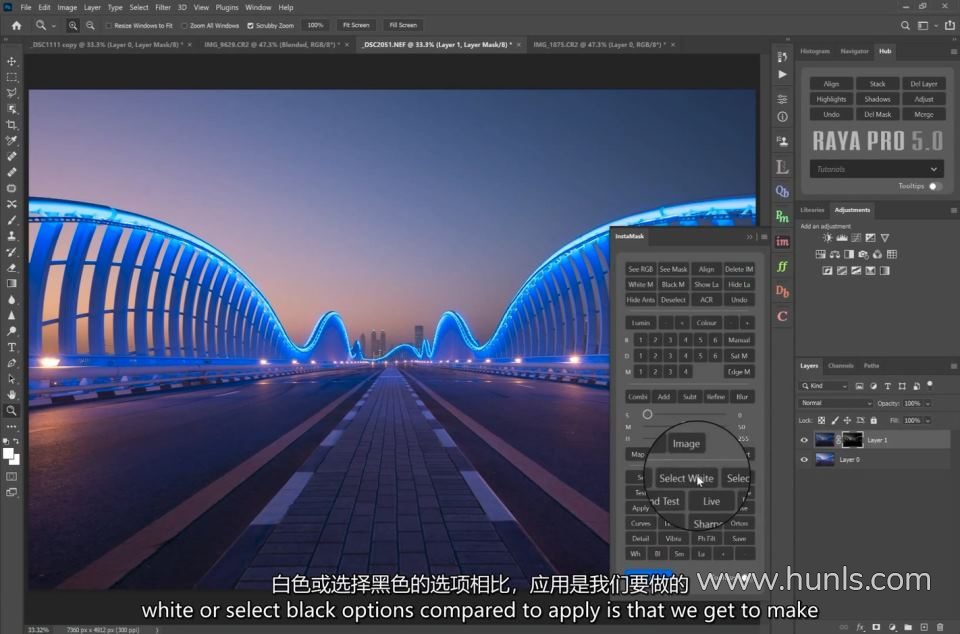Open the 'ff' plugin panel icon
Image resolution: width=960 pixels, height=634 pixels.
[782, 266]
